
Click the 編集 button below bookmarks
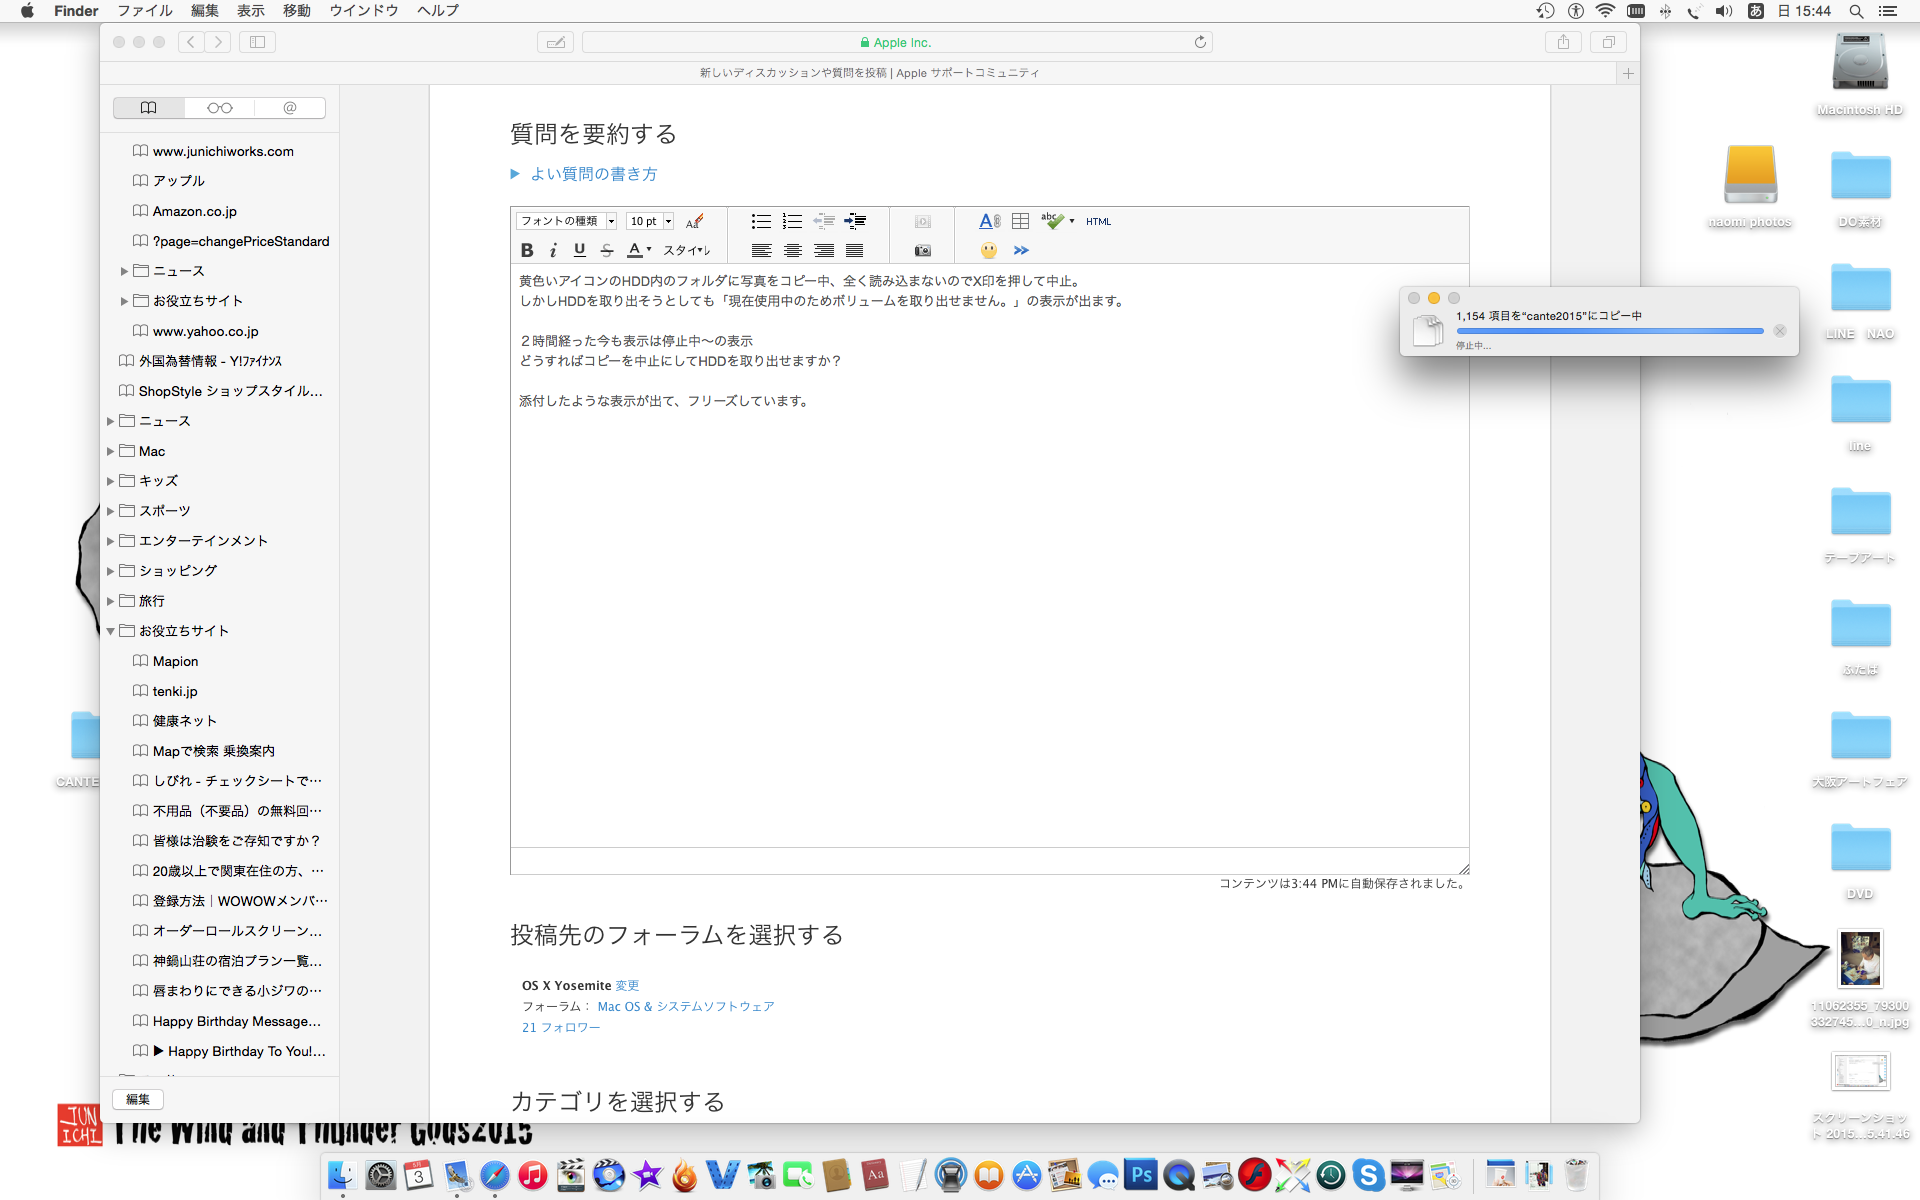(x=138, y=1099)
